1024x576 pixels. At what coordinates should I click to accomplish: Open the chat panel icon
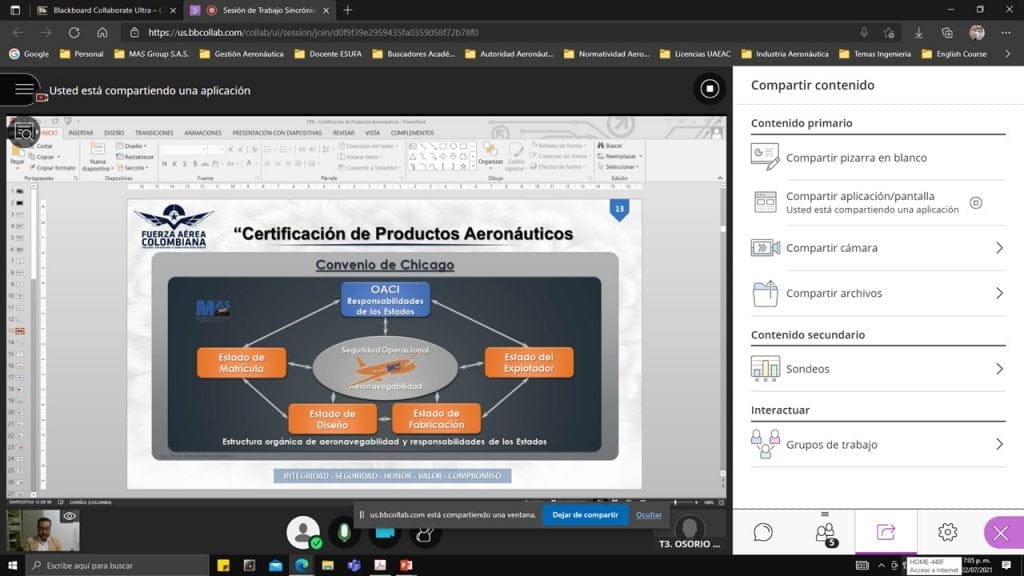point(763,532)
